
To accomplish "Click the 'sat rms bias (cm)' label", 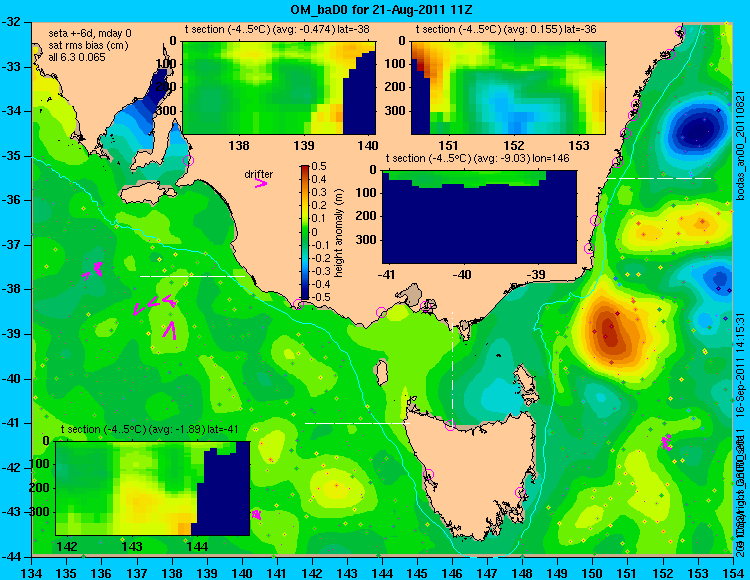I will pyautogui.click(x=88, y=46).
